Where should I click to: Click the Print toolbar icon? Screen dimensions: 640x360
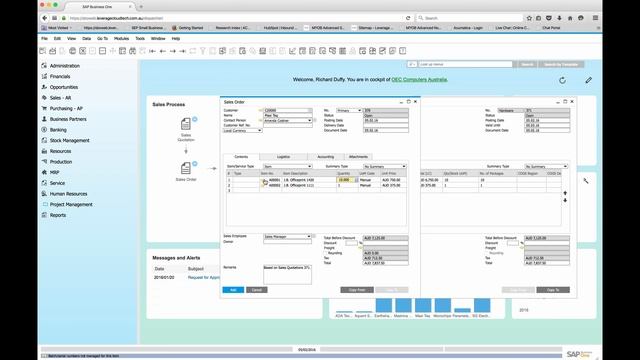pos(53,51)
